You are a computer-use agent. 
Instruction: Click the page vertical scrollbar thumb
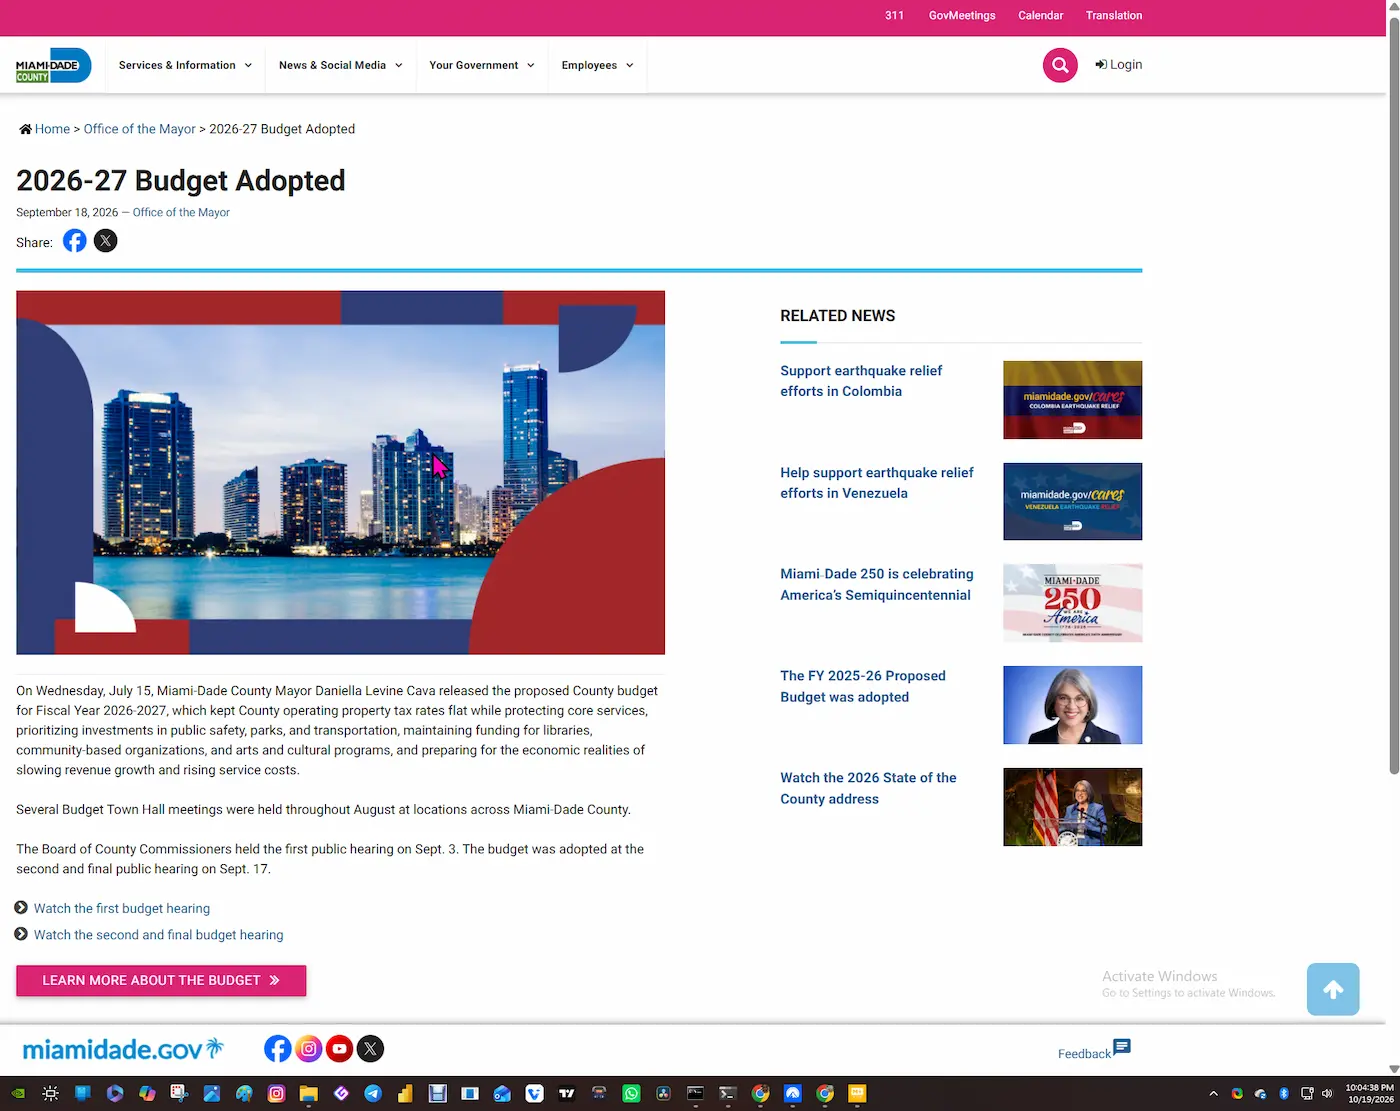click(1394, 395)
